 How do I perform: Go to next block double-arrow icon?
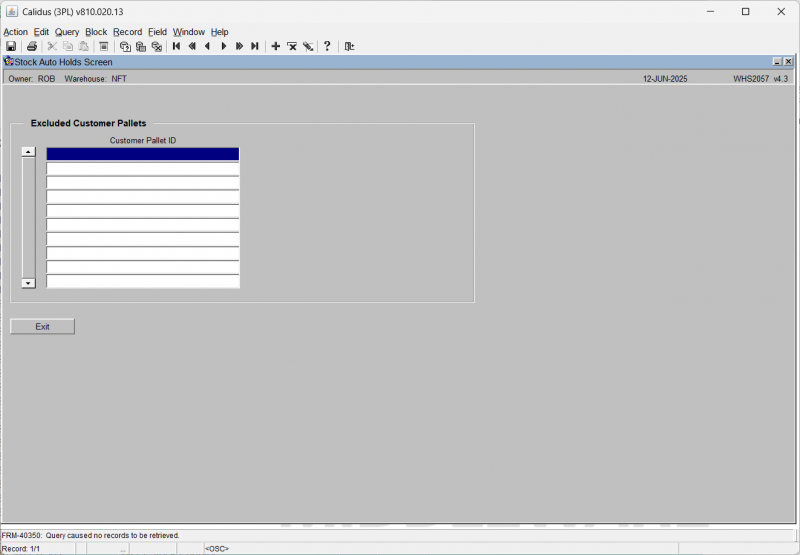pos(239,46)
